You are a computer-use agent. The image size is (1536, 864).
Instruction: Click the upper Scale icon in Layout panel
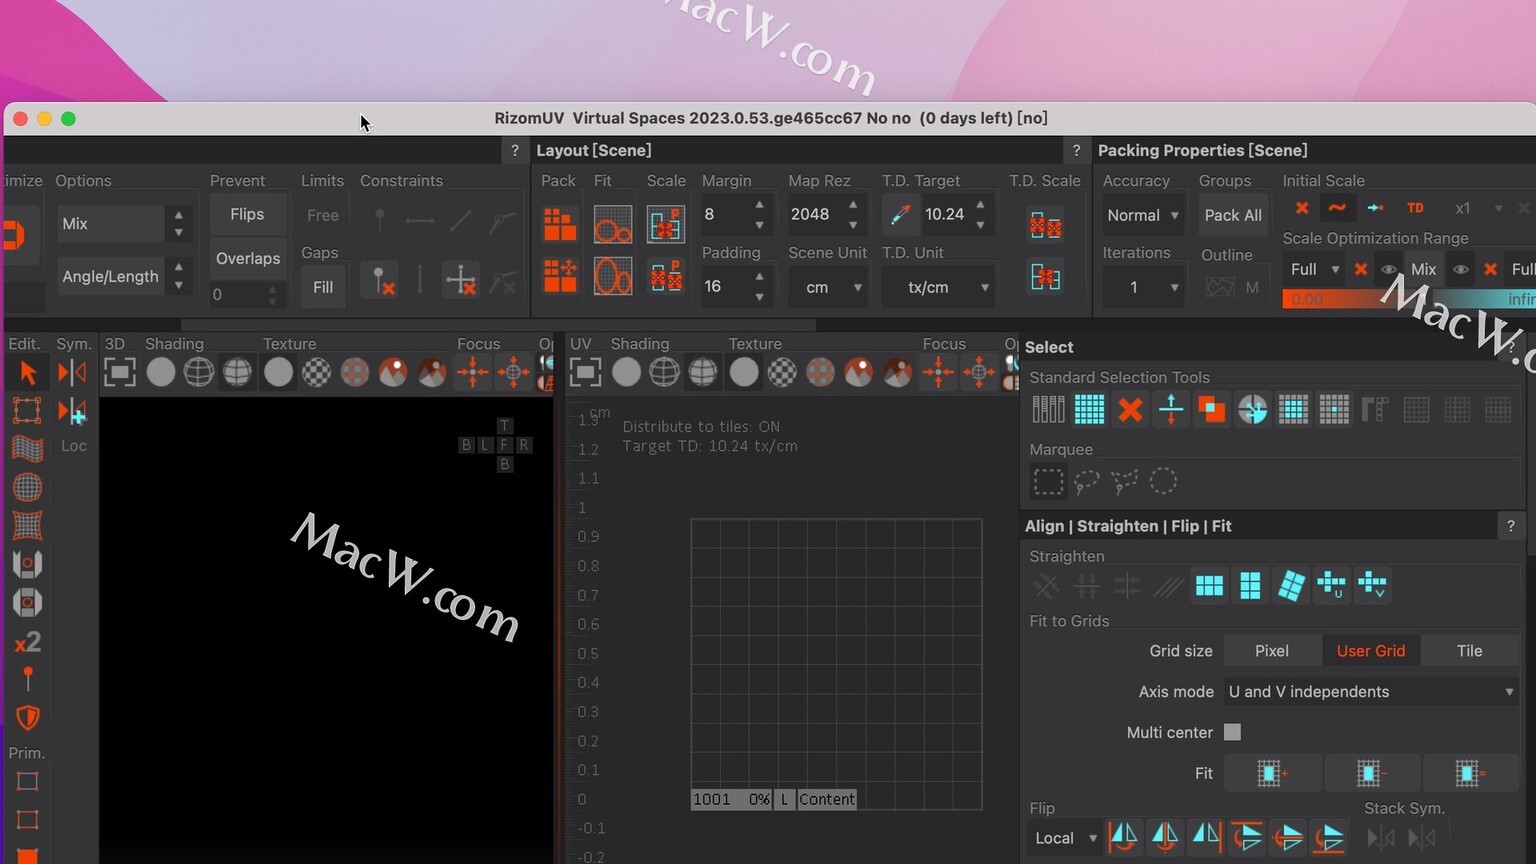pos(665,225)
